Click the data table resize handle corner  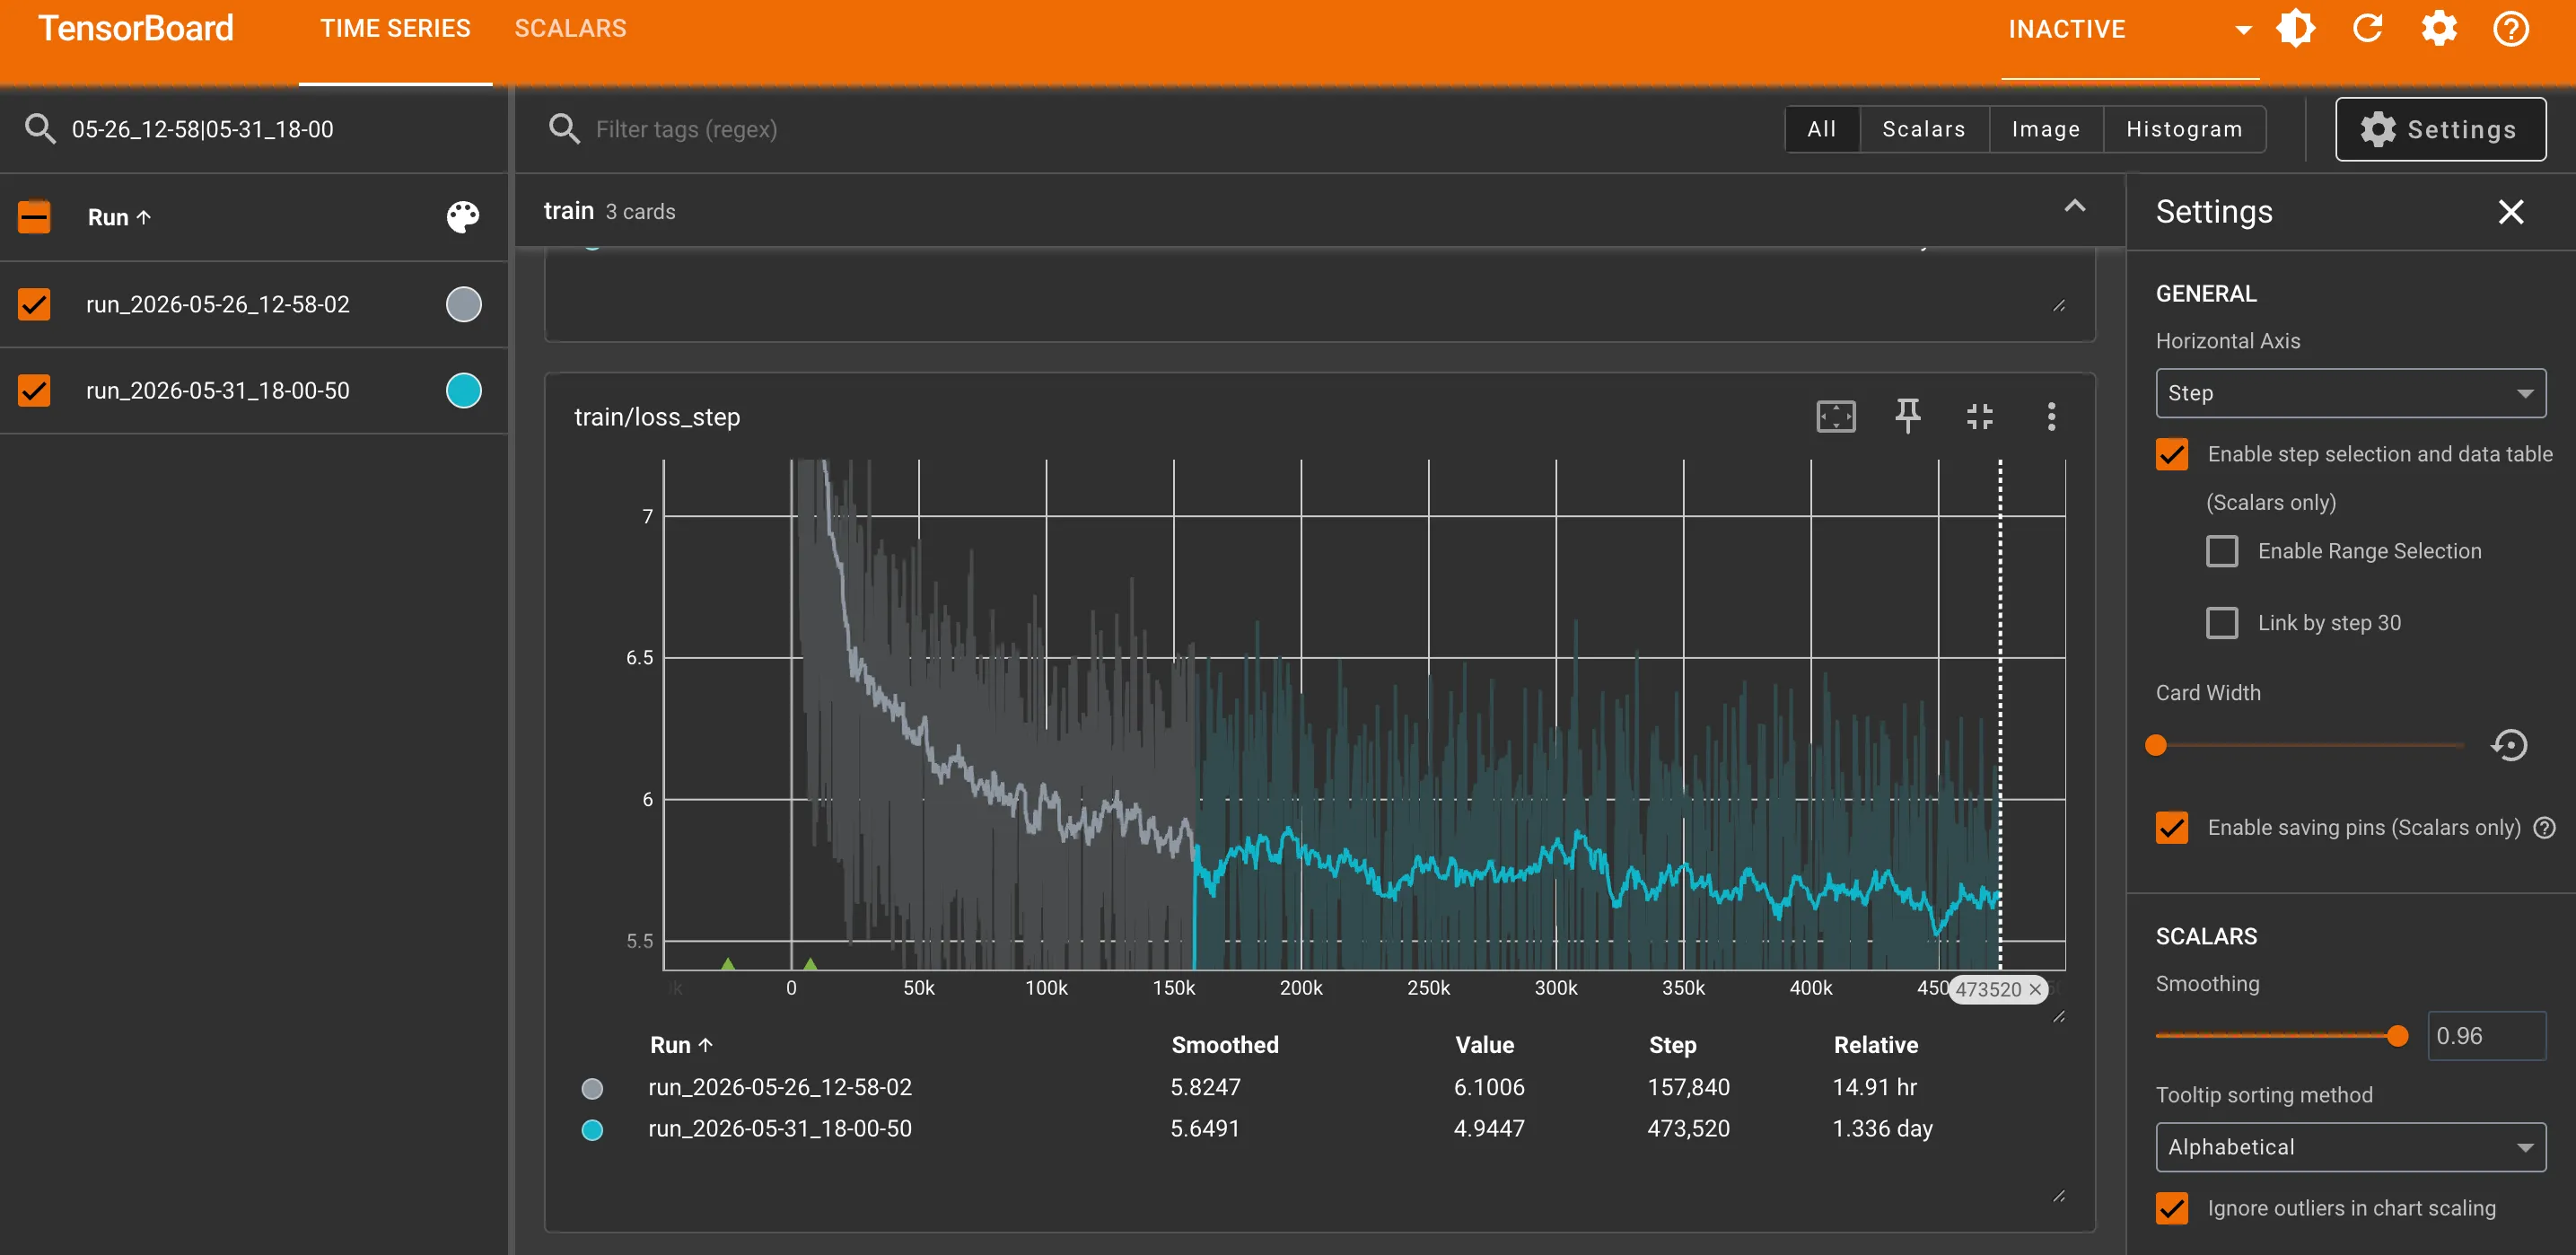tap(2059, 1196)
